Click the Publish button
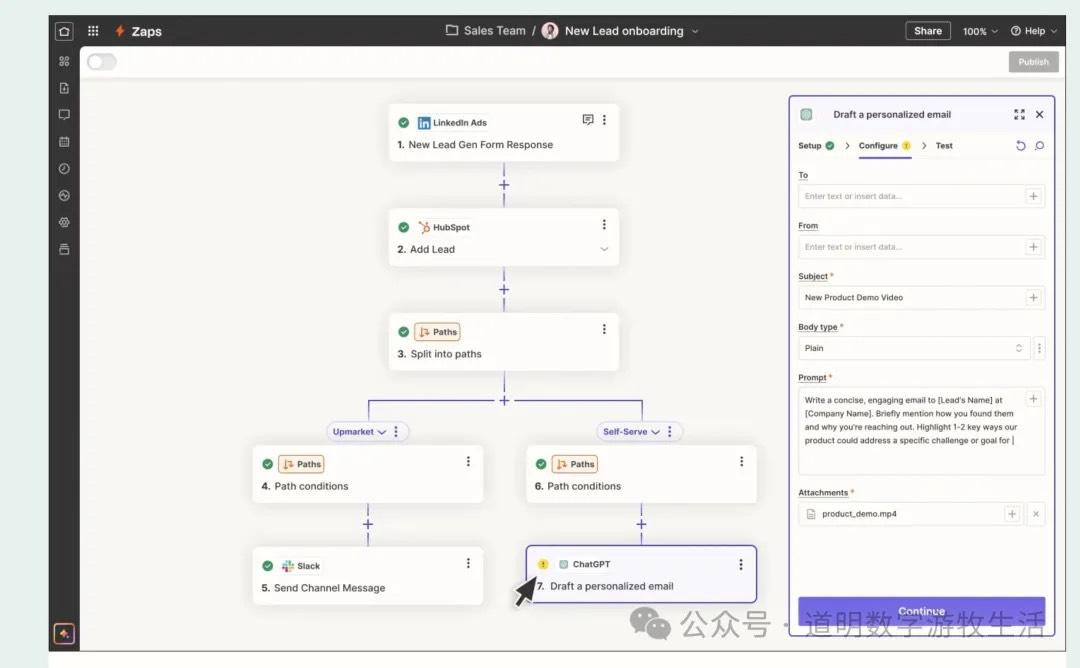The height and width of the screenshot is (668, 1080). coord(1033,62)
